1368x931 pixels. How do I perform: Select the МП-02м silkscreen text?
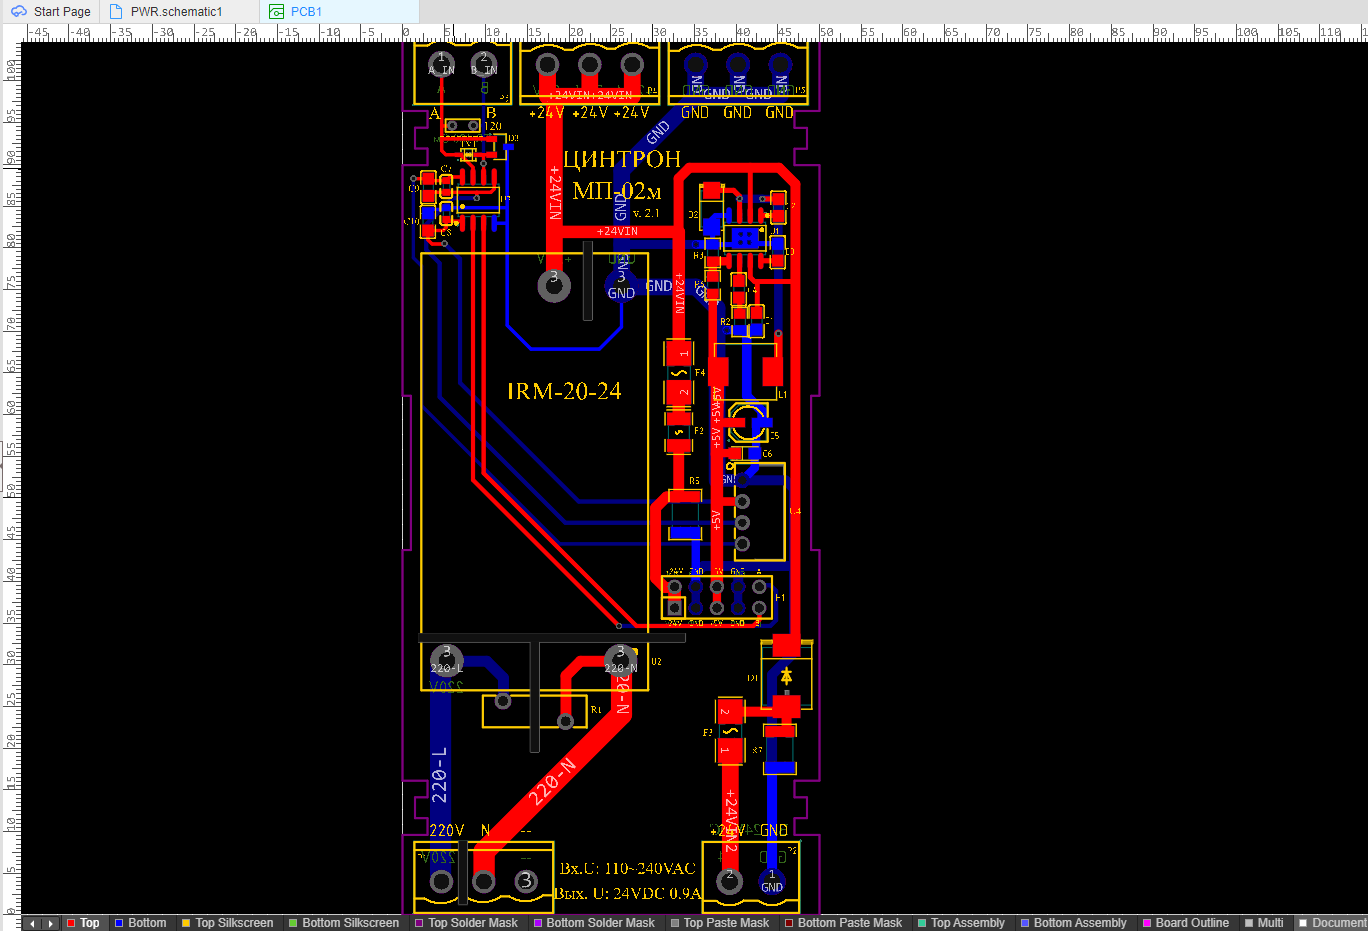(x=616, y=190)
